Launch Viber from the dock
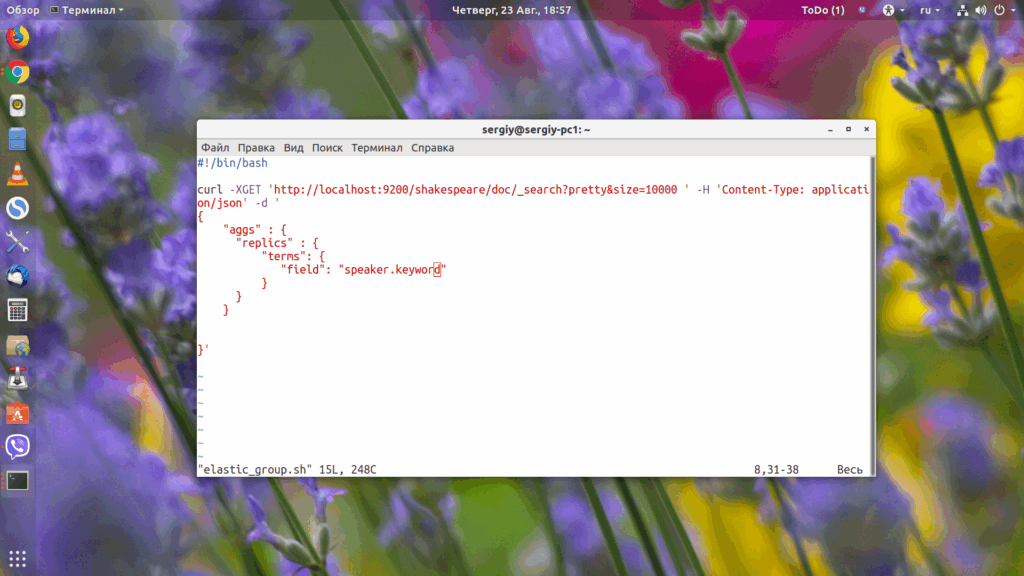The width and height of the screenshot is (1024, 576). point(18,447)
